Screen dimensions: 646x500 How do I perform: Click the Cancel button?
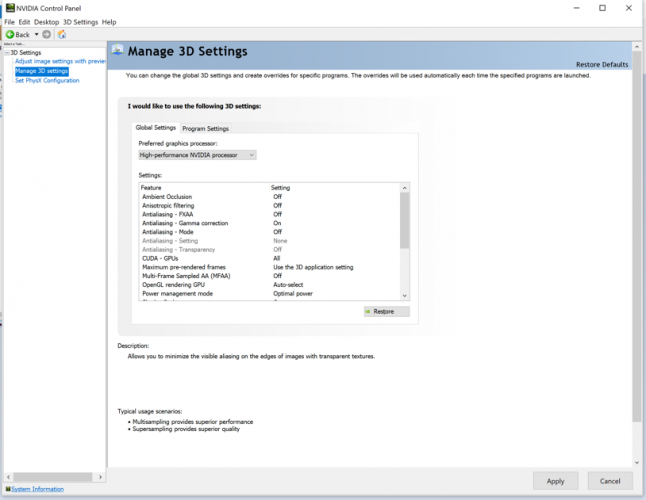point(610,481)
